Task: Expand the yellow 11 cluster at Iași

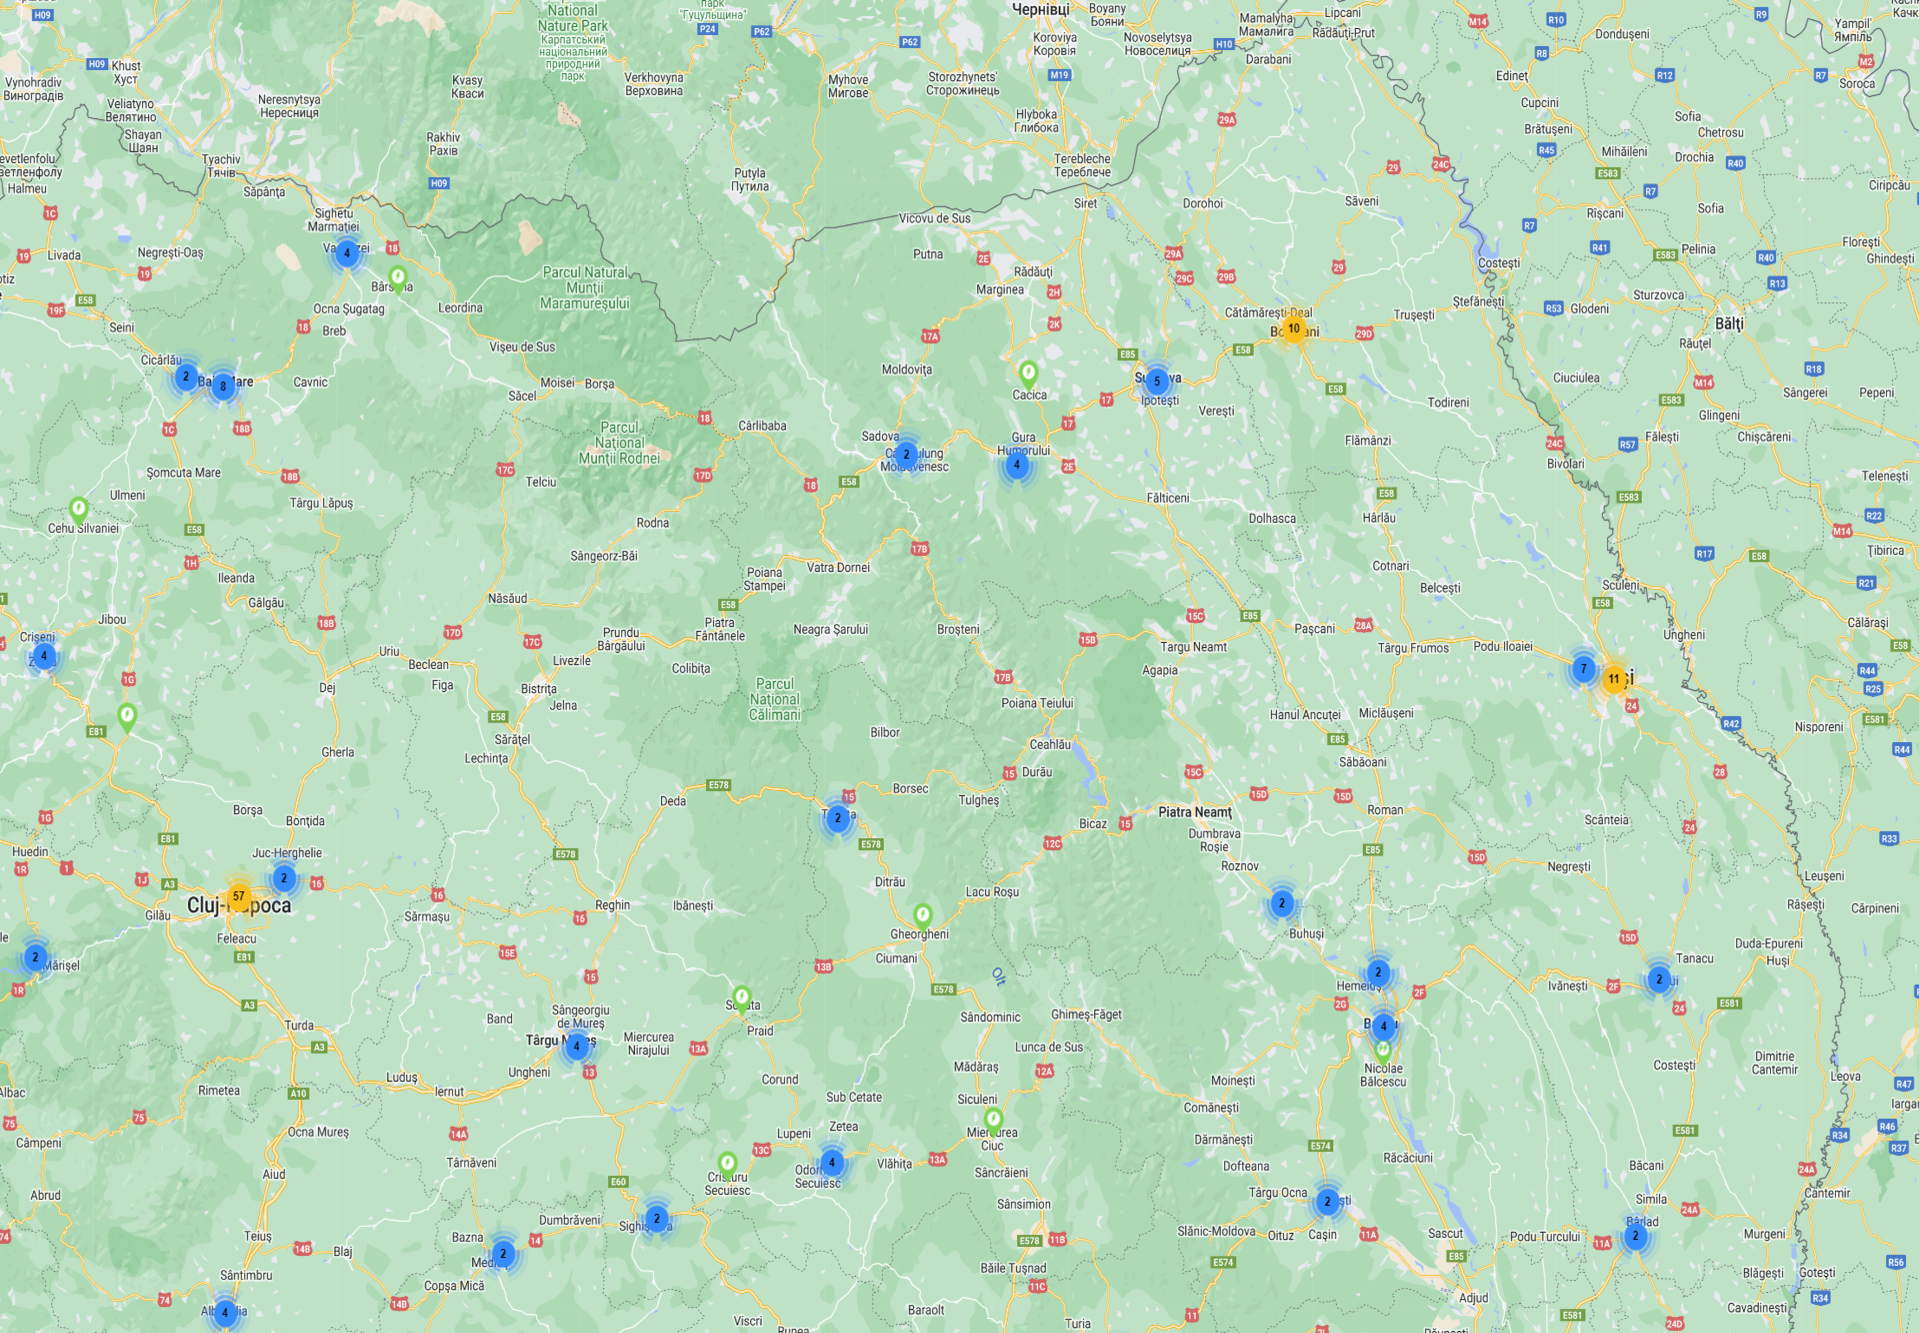Action: 1613,679
